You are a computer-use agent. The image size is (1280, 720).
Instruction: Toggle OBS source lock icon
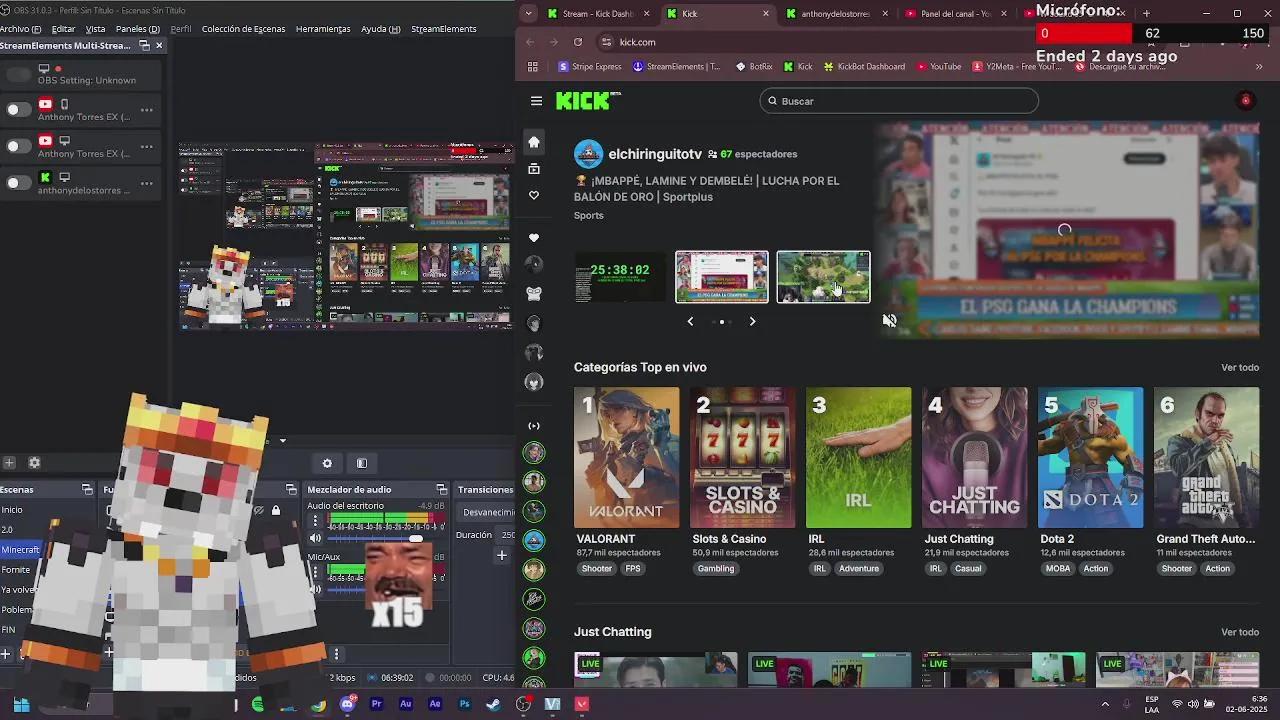(x=275, y=510)
